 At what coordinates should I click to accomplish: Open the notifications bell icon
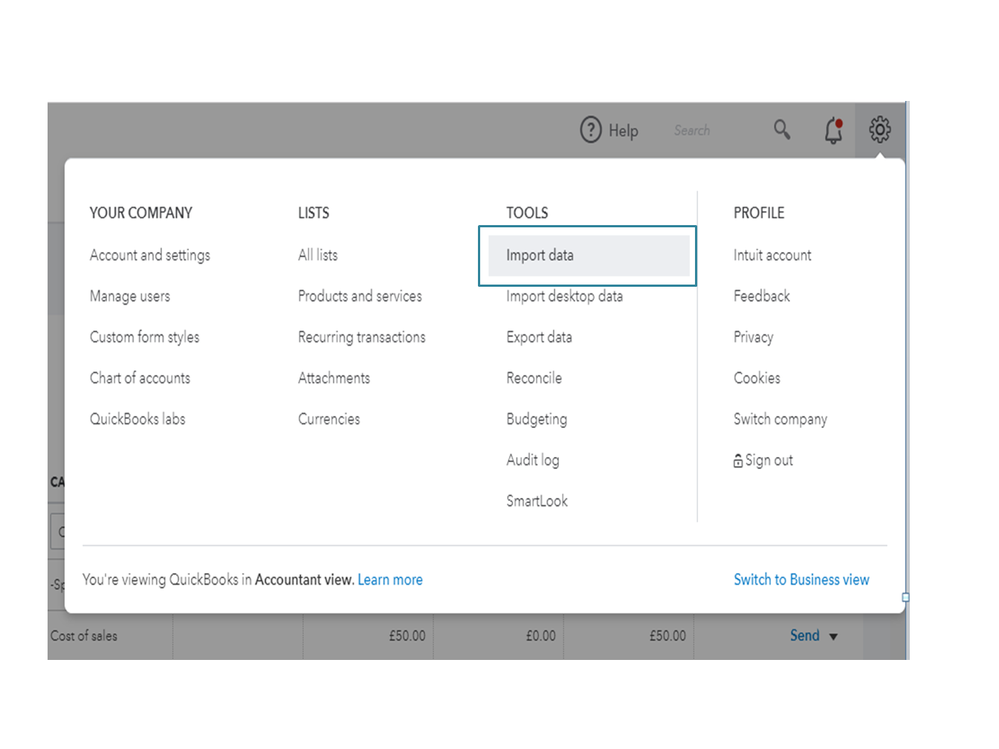point(833,130)
